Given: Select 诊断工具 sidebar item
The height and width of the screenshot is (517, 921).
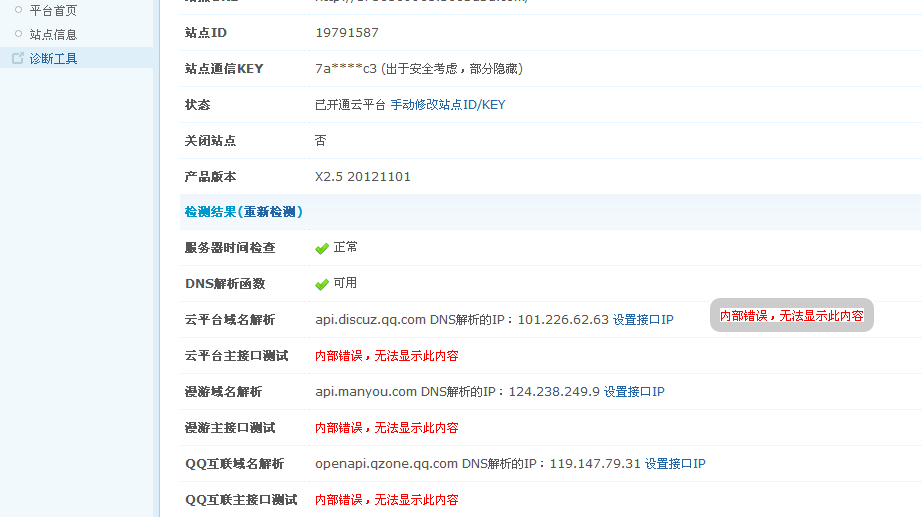Looking at the screenshot, I should pos(53,59).
